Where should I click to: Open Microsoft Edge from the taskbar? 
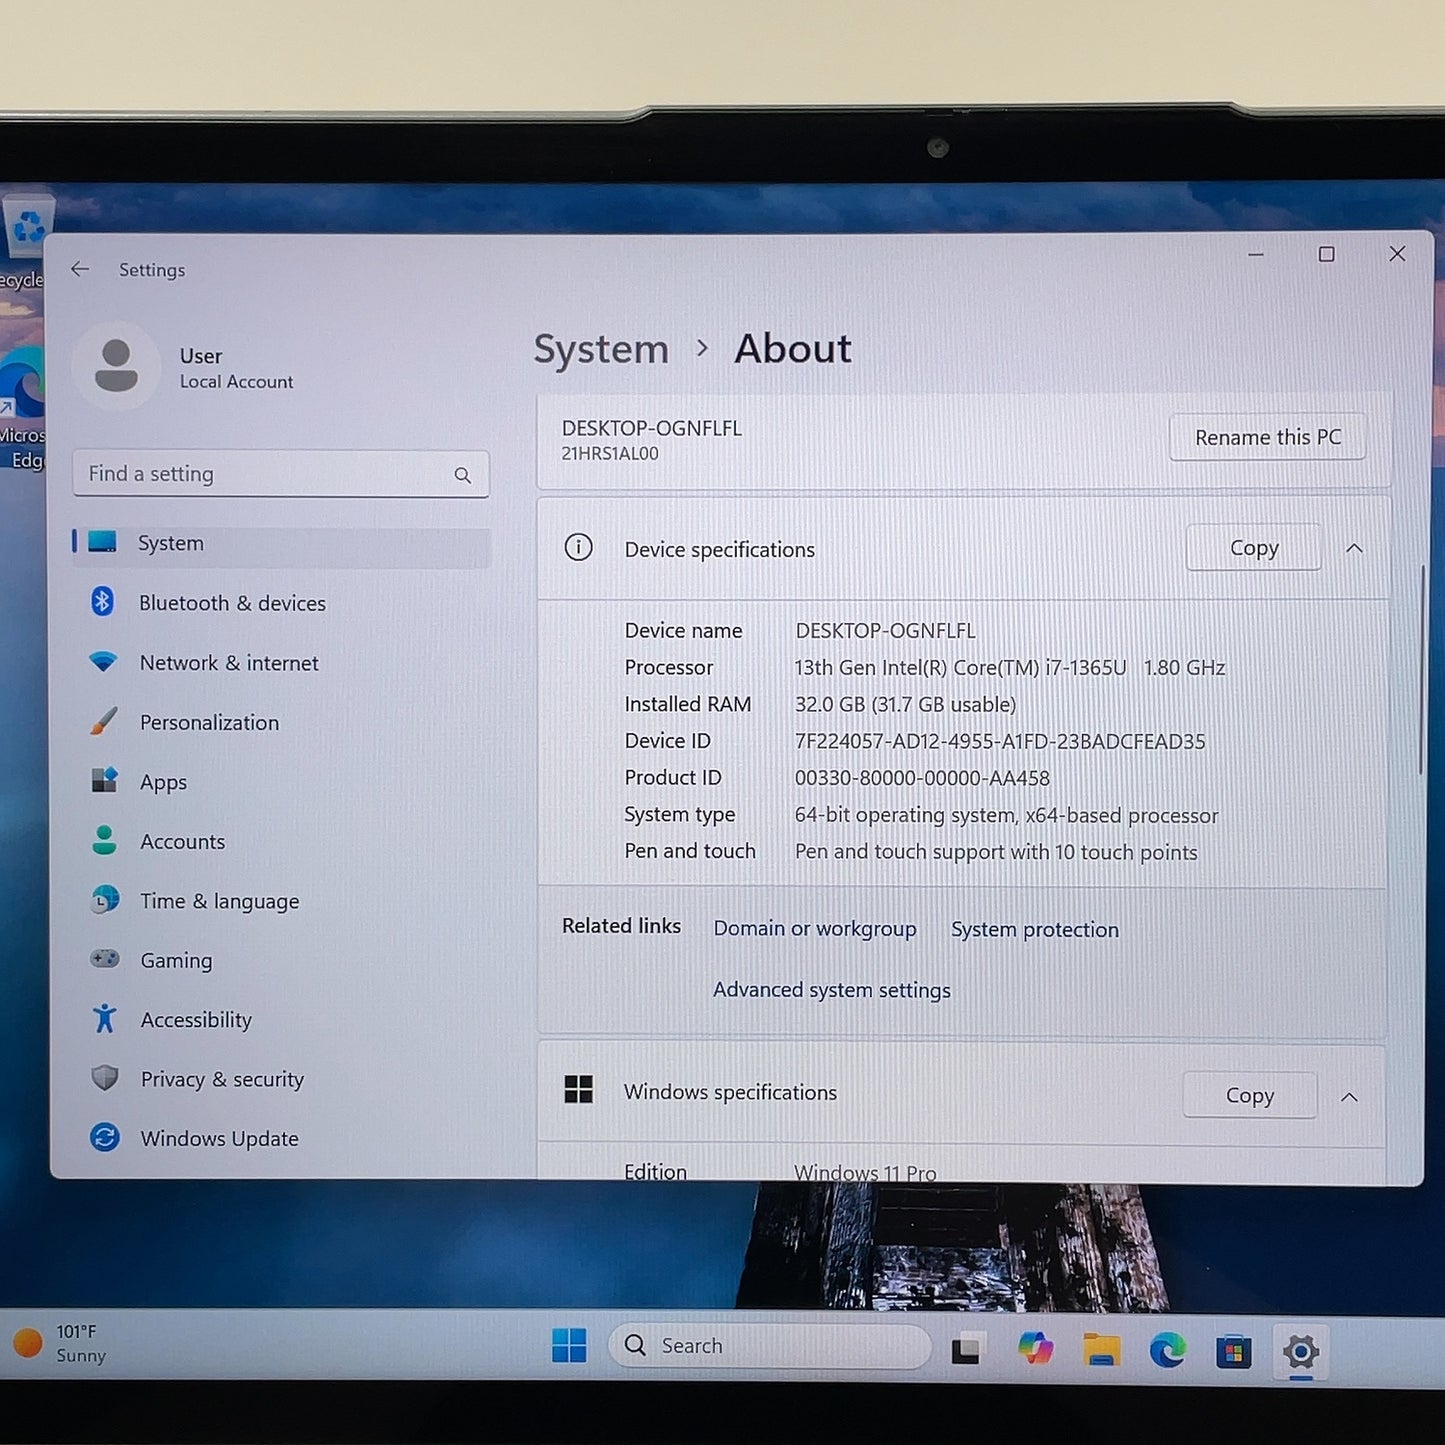coord(1167,1351)
